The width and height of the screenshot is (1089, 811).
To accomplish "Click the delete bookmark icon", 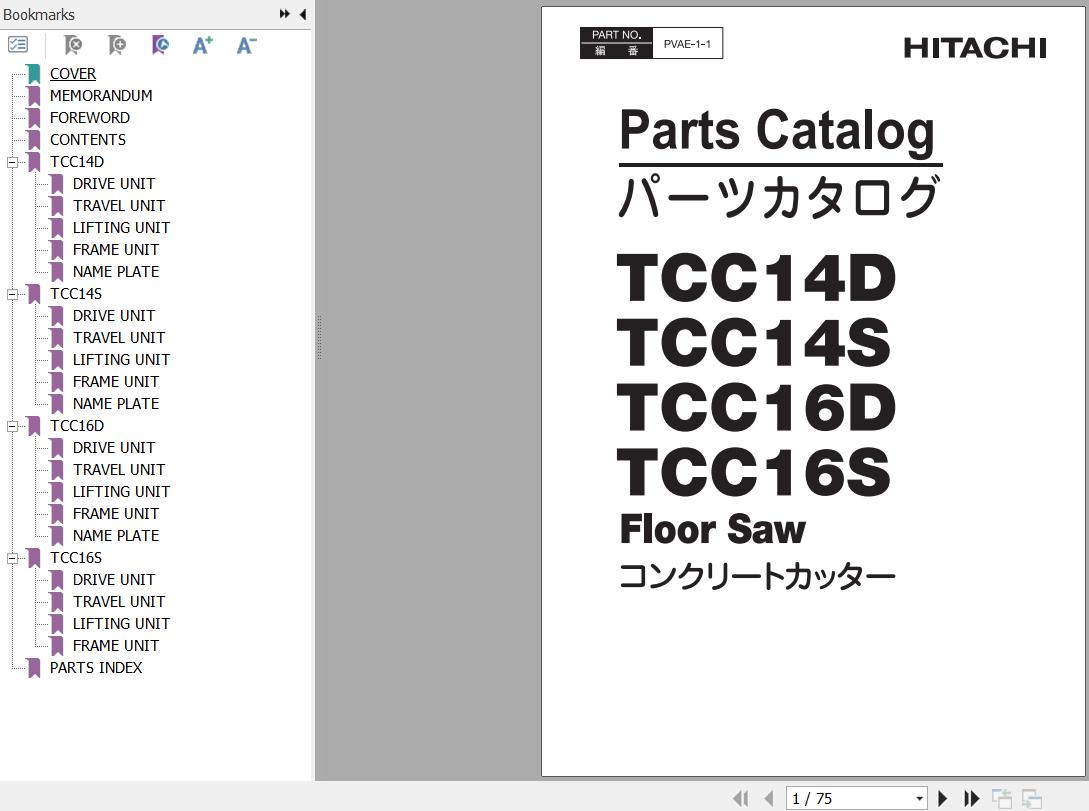I will 72,45.
